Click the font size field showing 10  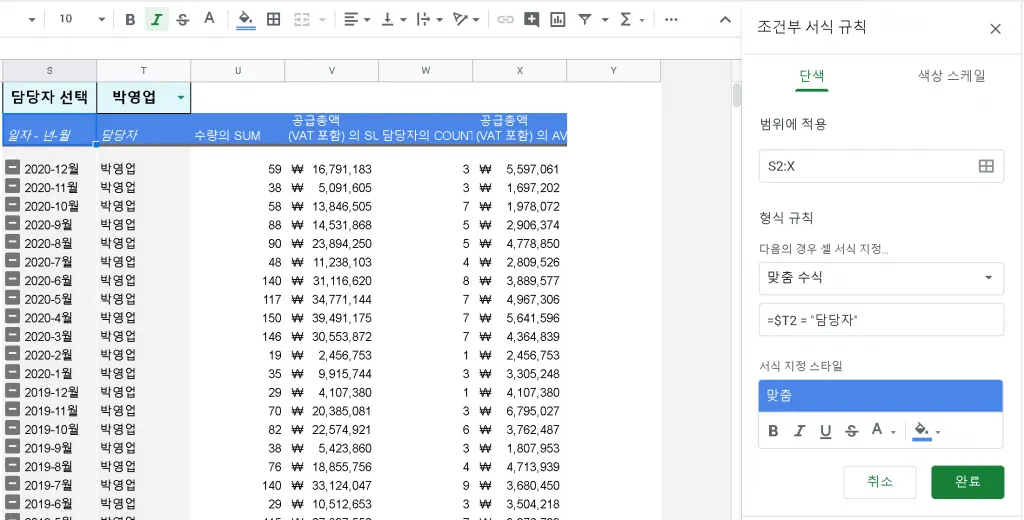tap(66, 19)
